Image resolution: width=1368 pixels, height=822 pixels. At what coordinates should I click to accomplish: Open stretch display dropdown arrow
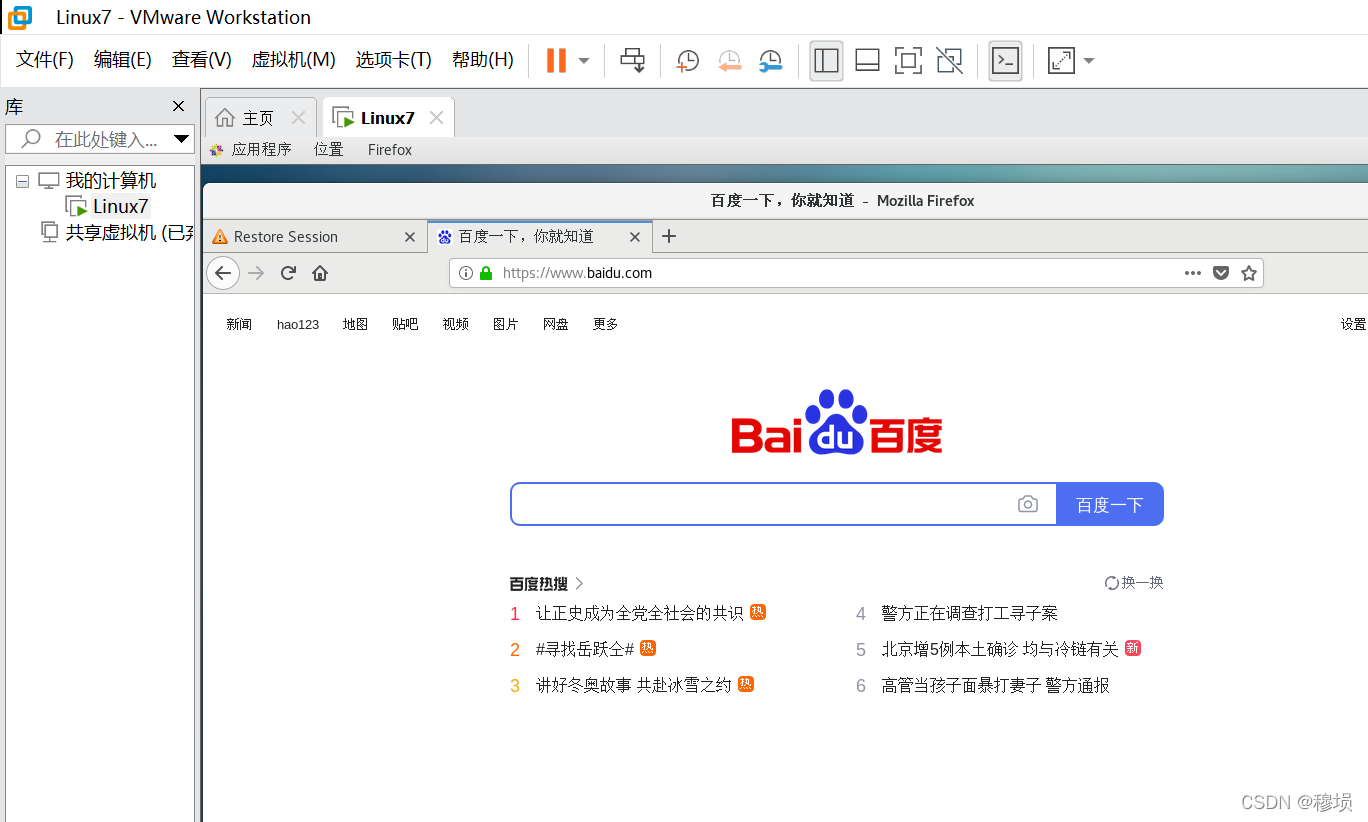click(x=1089, y=61)
